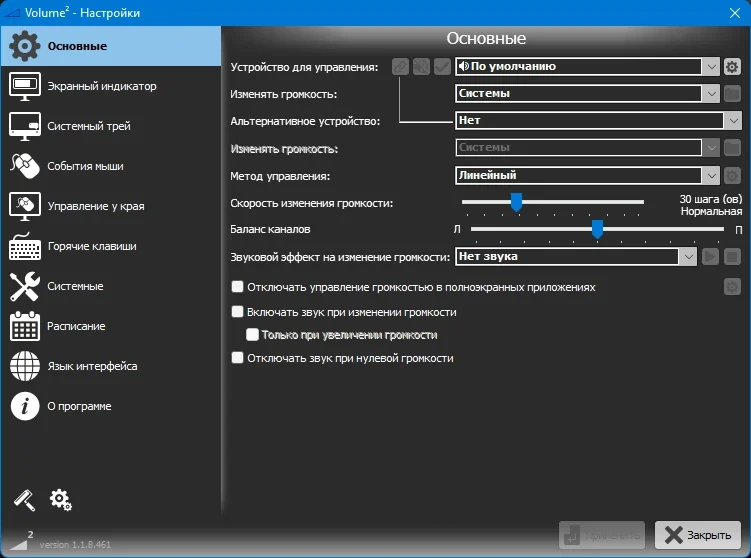Click gear icon beside Линейный dropdown
The height and width of the screenshot is (558, 751).
[732, 175]
